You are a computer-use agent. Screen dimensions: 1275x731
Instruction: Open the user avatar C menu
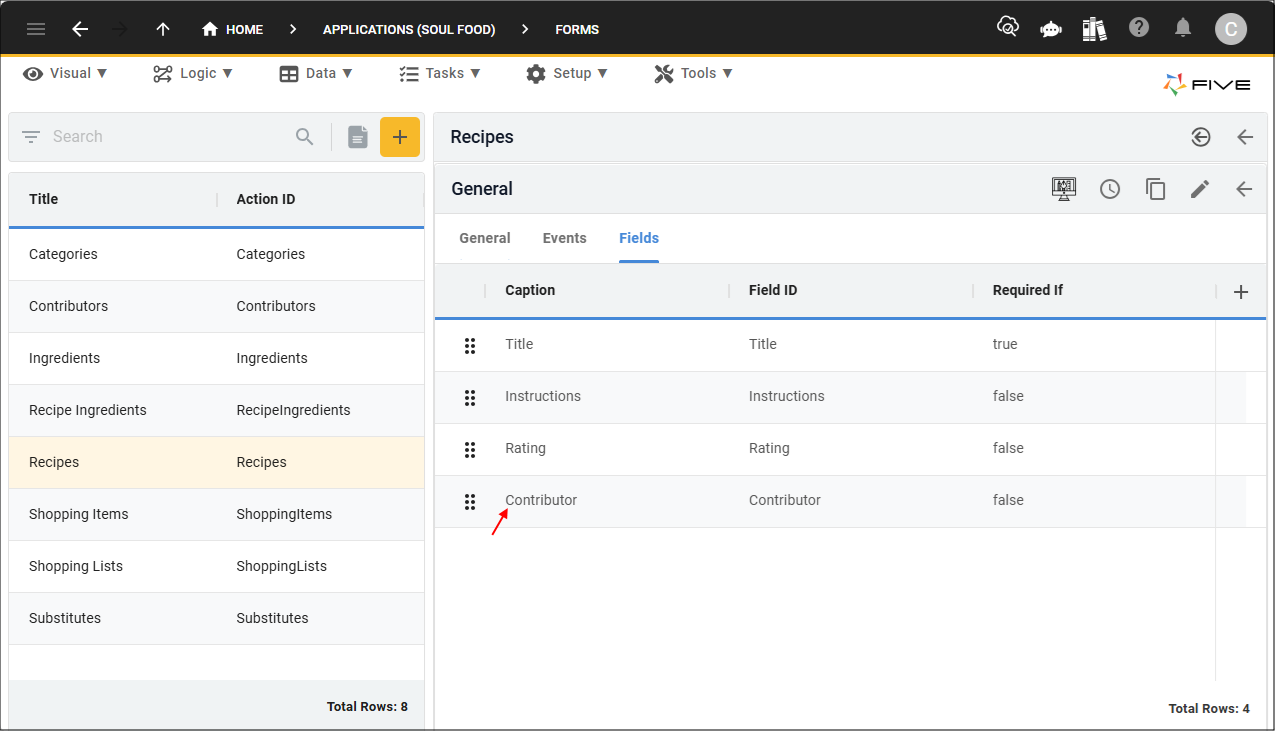[x=1231, y=29]
